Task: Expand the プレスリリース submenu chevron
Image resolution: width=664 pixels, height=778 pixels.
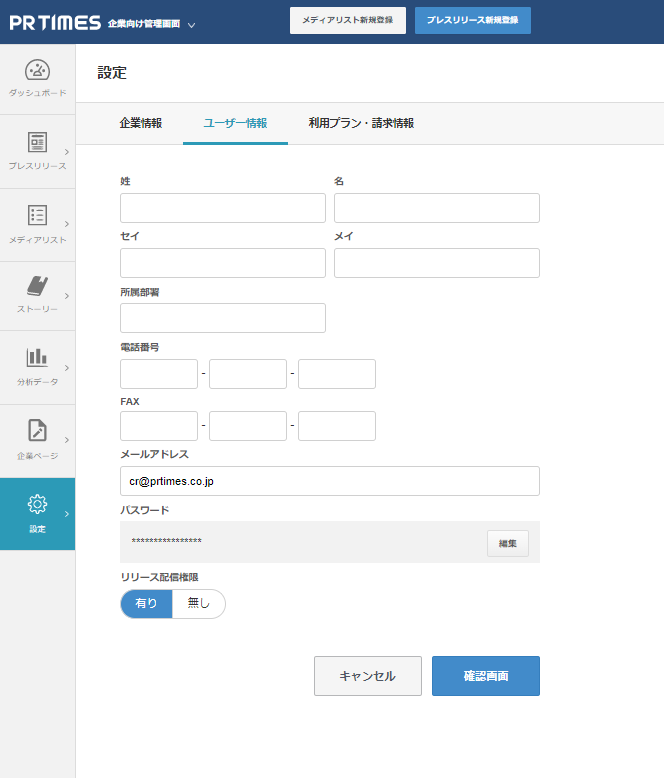Action: pos(67,152)
